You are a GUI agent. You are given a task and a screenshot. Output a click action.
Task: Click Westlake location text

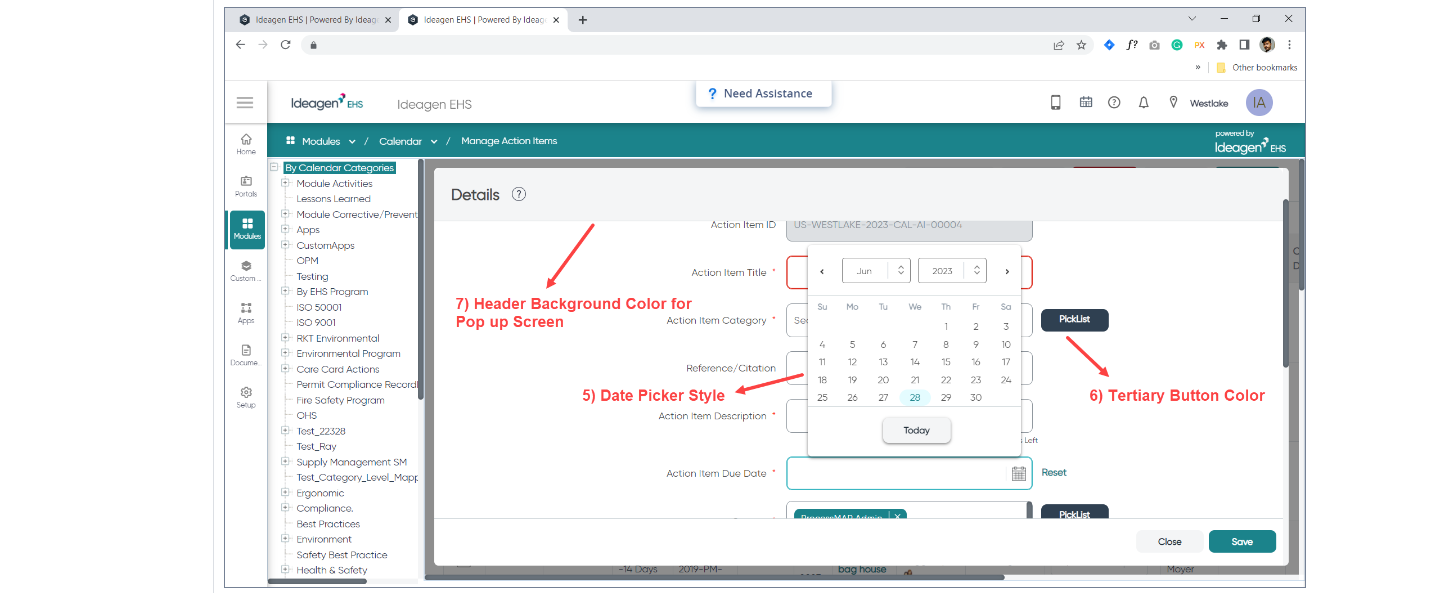click(1209, 103)
